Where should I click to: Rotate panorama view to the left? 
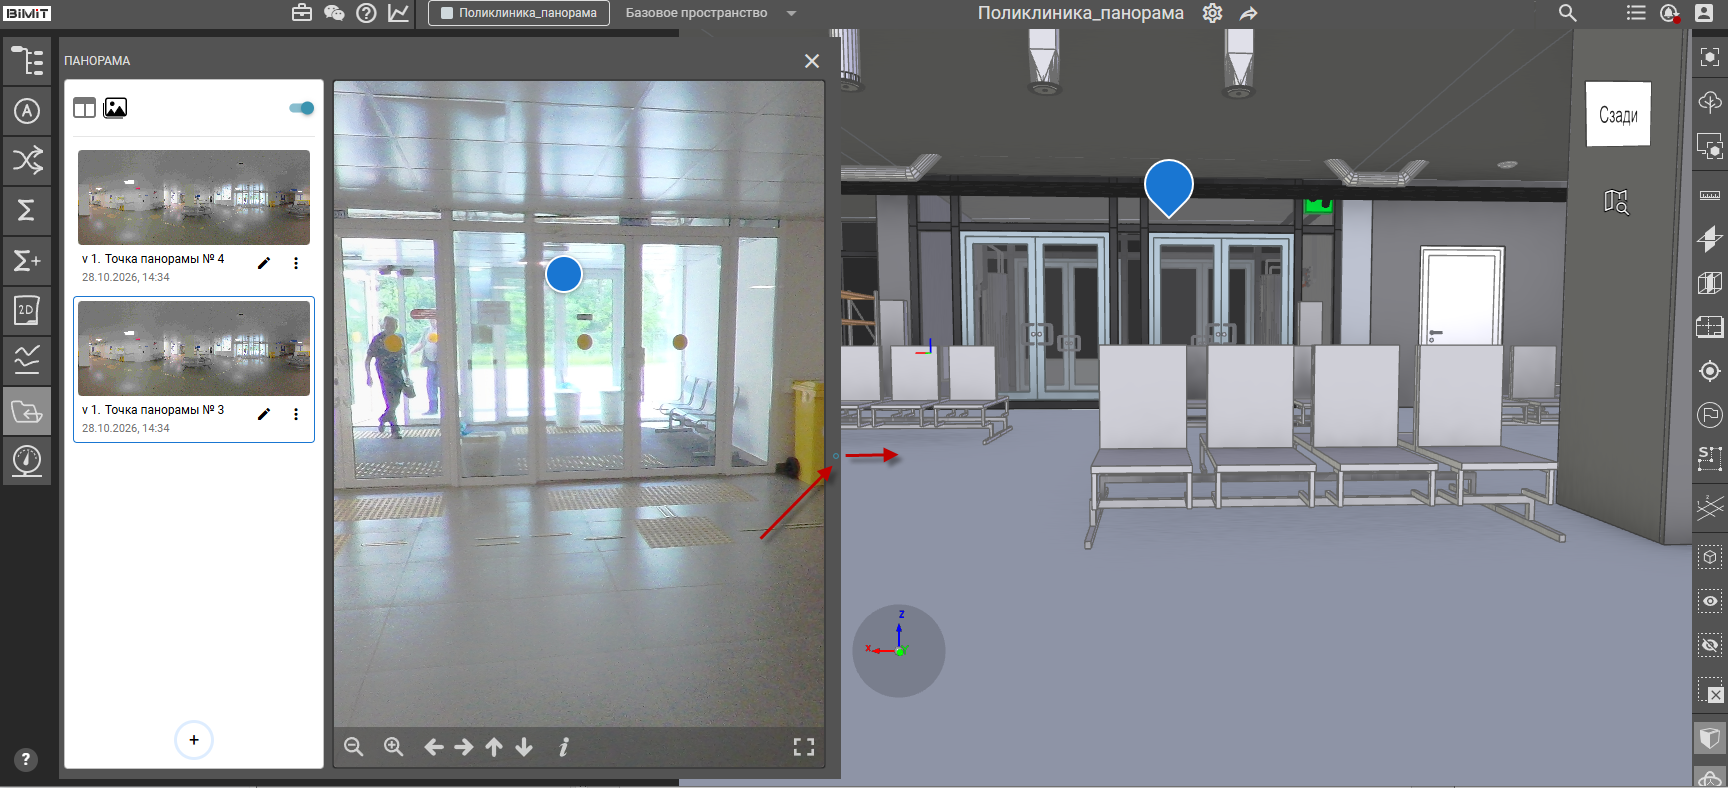click(434, 747)
